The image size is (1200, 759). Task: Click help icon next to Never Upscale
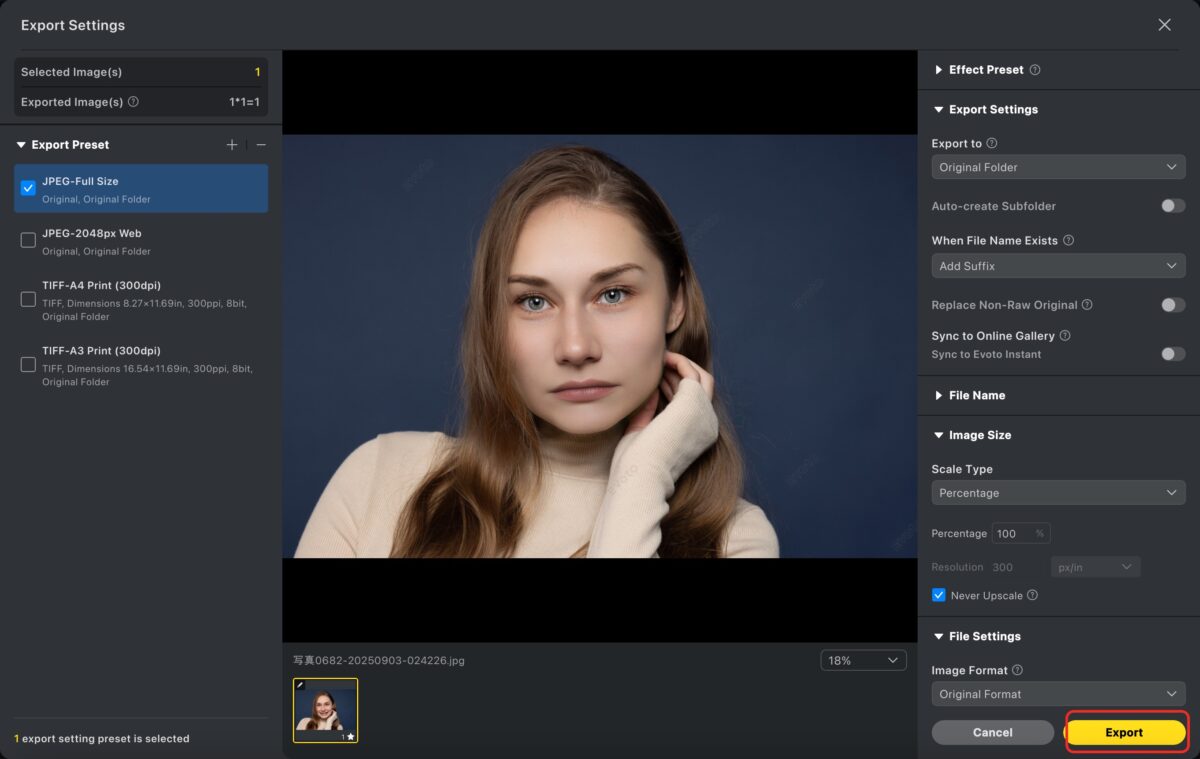tap(1032, 595)
